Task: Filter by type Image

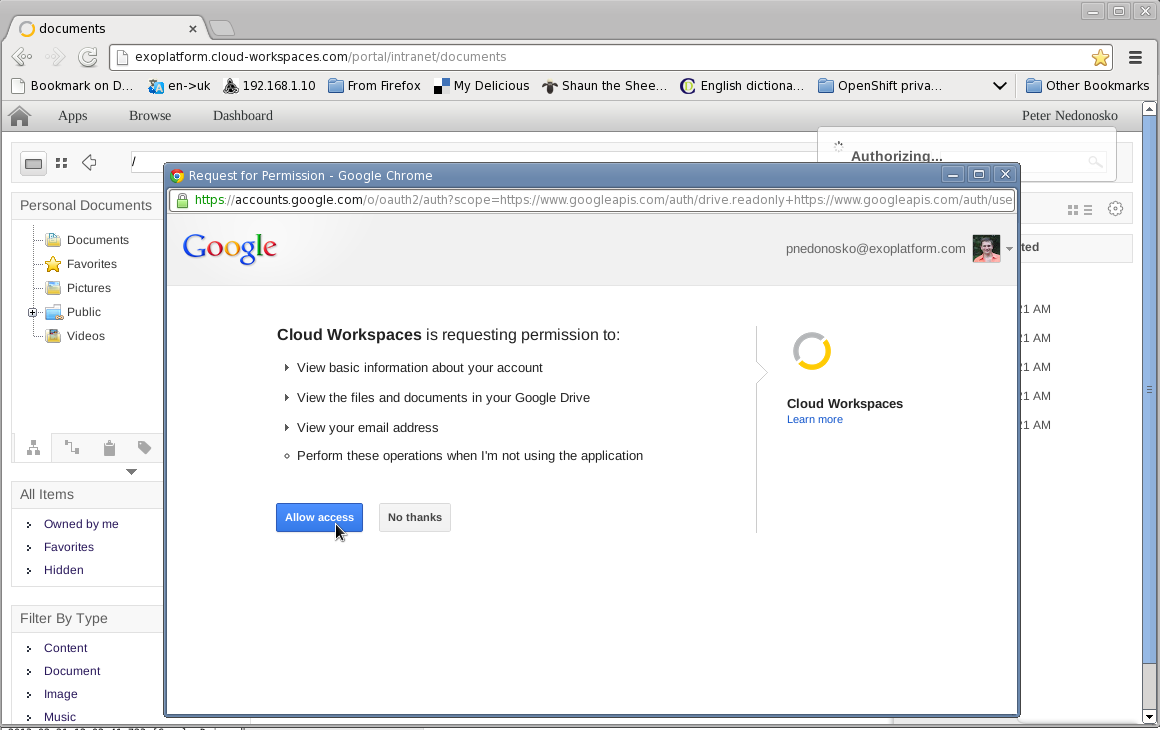Action: click(x=61, y=694)
